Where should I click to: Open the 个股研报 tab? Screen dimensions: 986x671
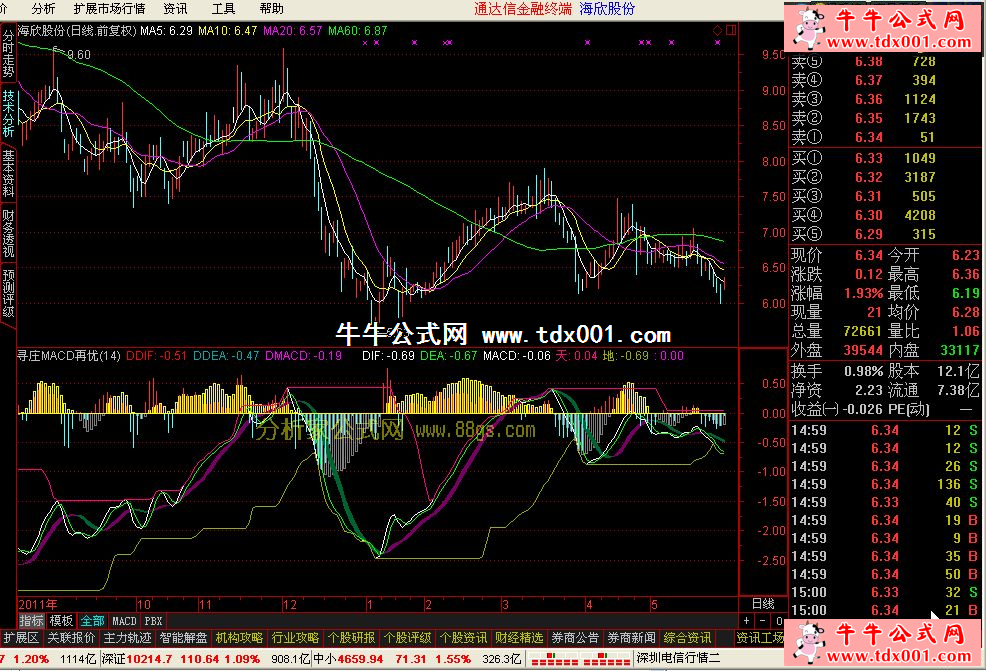pos(351,638)
